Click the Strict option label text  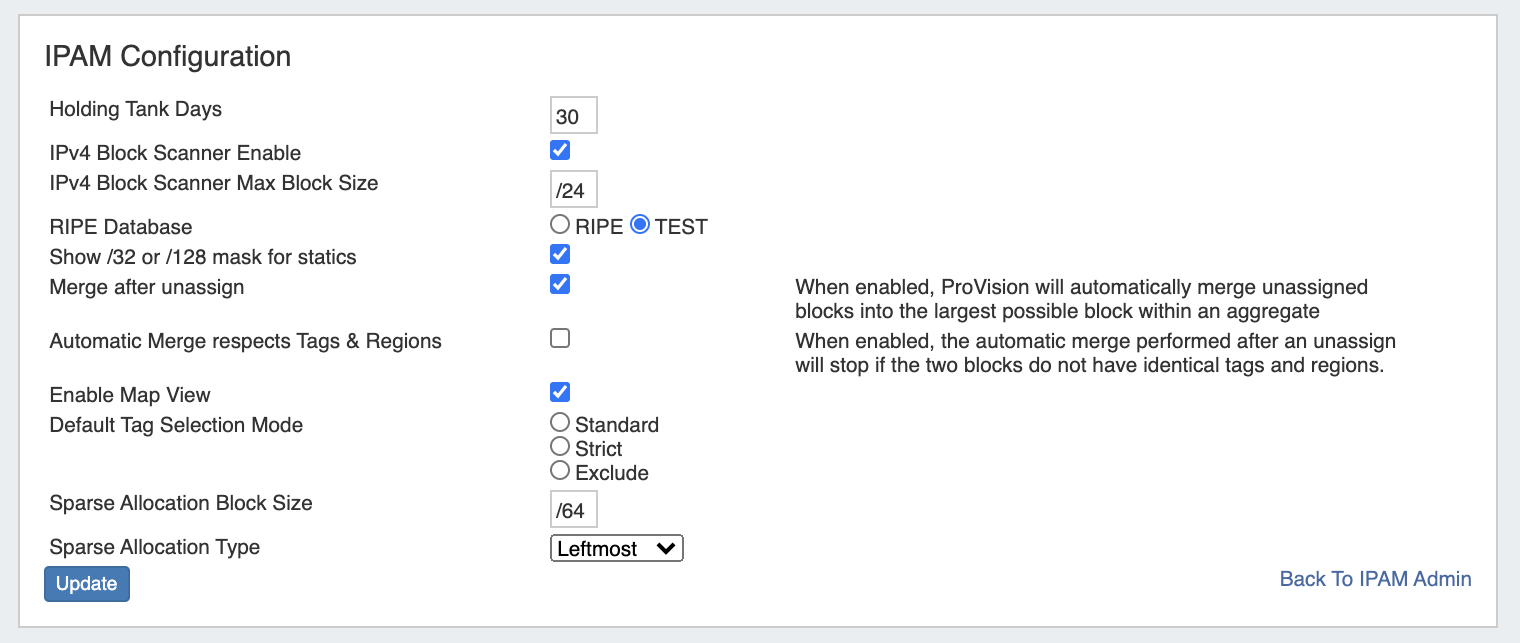tap(599, 449)
